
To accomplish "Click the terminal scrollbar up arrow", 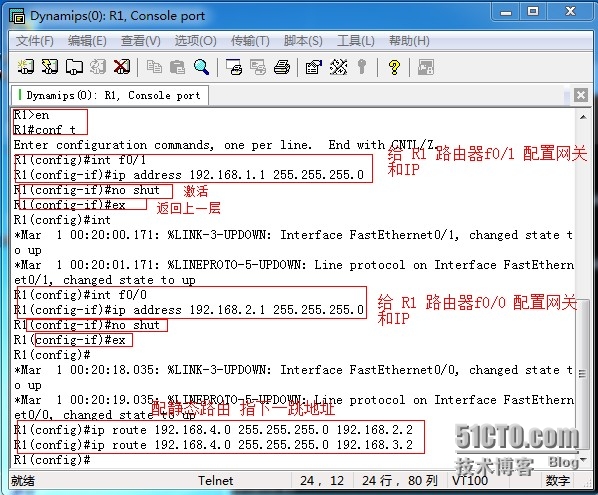I will (583, 117).
